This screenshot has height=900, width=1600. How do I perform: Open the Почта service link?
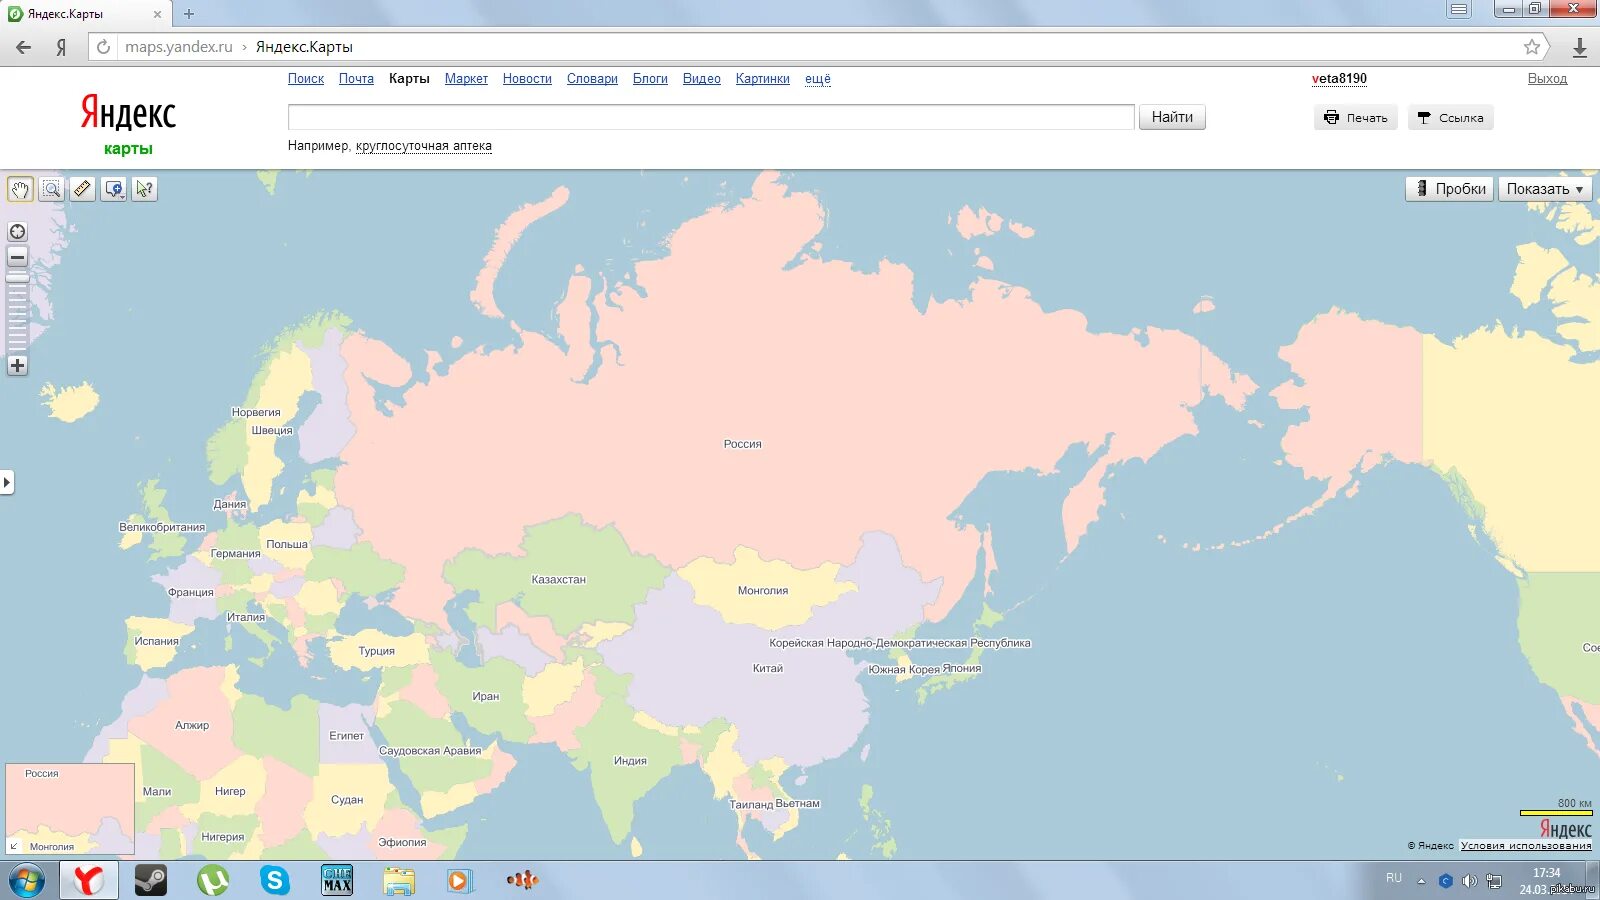click(356, 79)
